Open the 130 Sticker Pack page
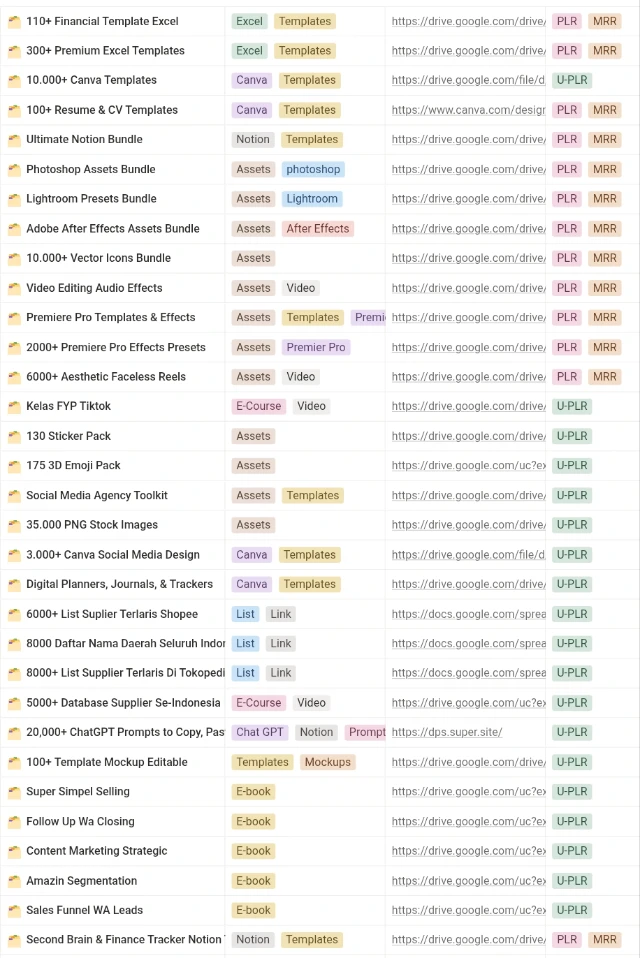The width and height of the screenshot is (640, 958). coord(68,436)
